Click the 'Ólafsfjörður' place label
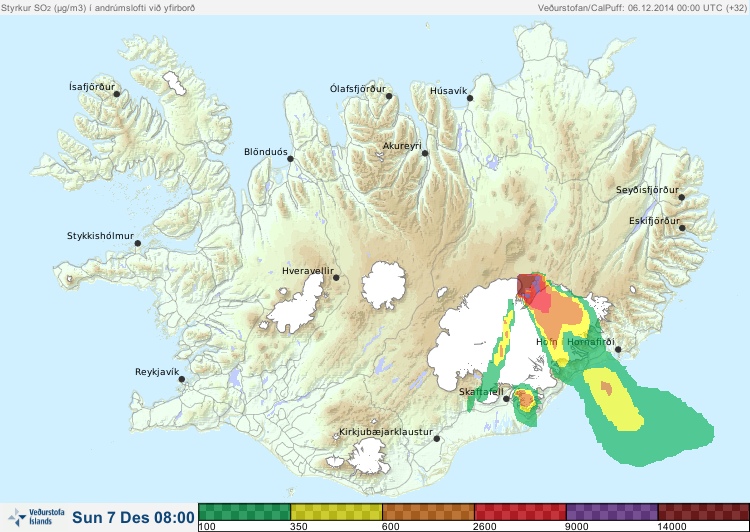Image resolution: width=750 pixels, height=532 pixels. tap(358, 89)
